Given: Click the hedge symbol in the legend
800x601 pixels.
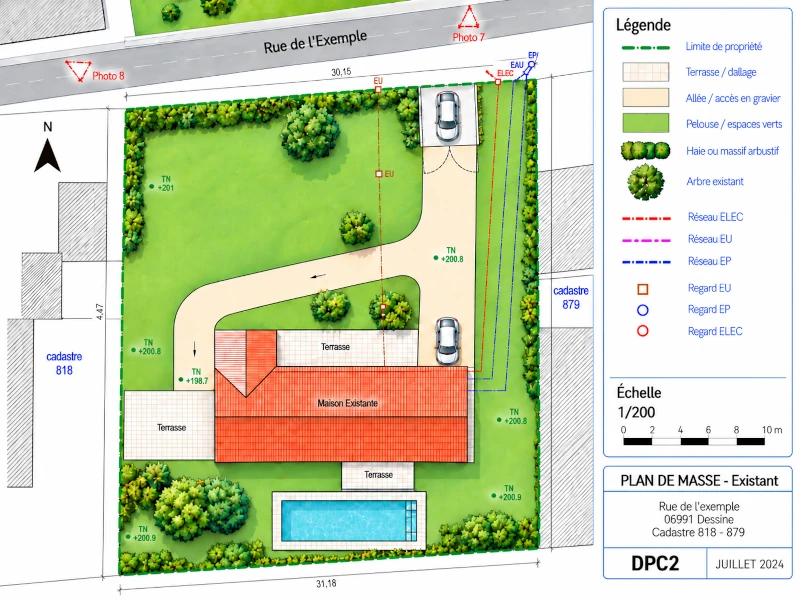Looking at the screenshot, I should (x=645, y=151).
